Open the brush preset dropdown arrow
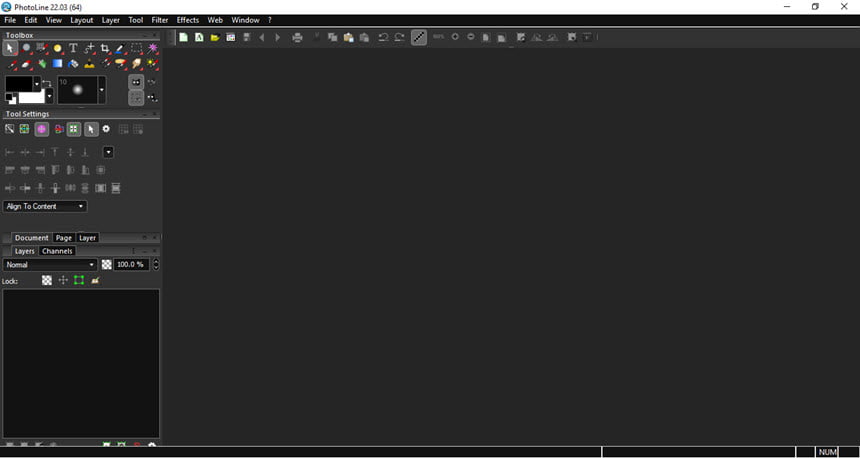 click(101, 90)
